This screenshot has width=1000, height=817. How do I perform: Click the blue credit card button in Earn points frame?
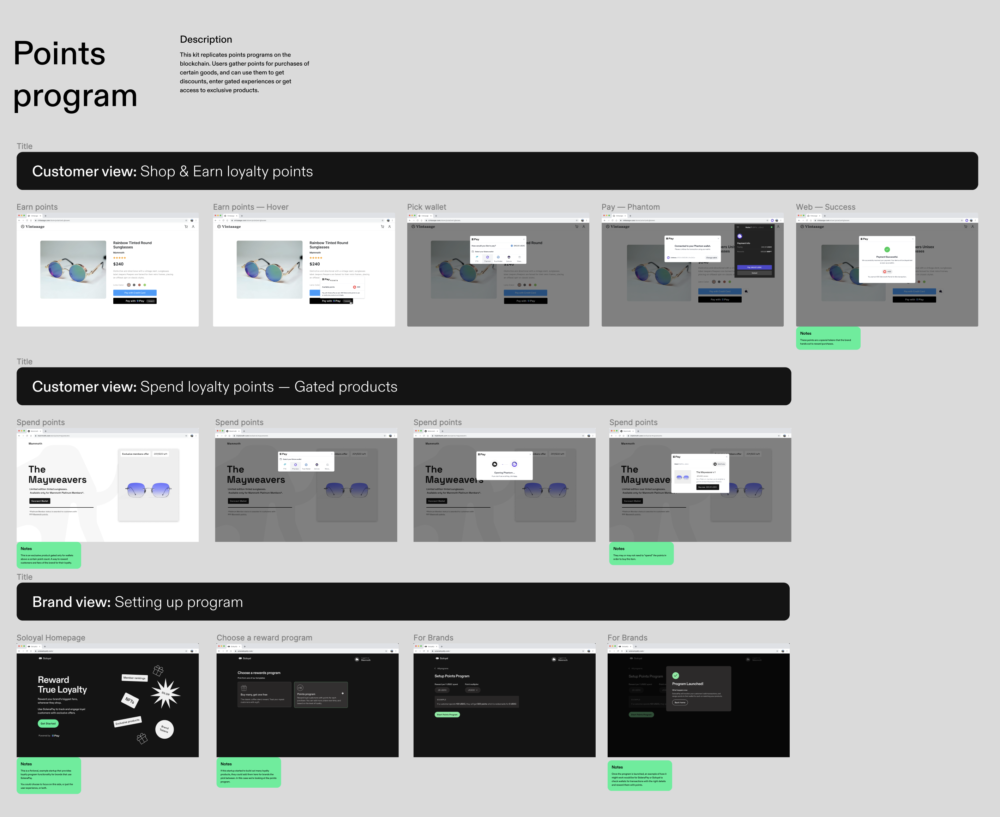click(135, 293)
